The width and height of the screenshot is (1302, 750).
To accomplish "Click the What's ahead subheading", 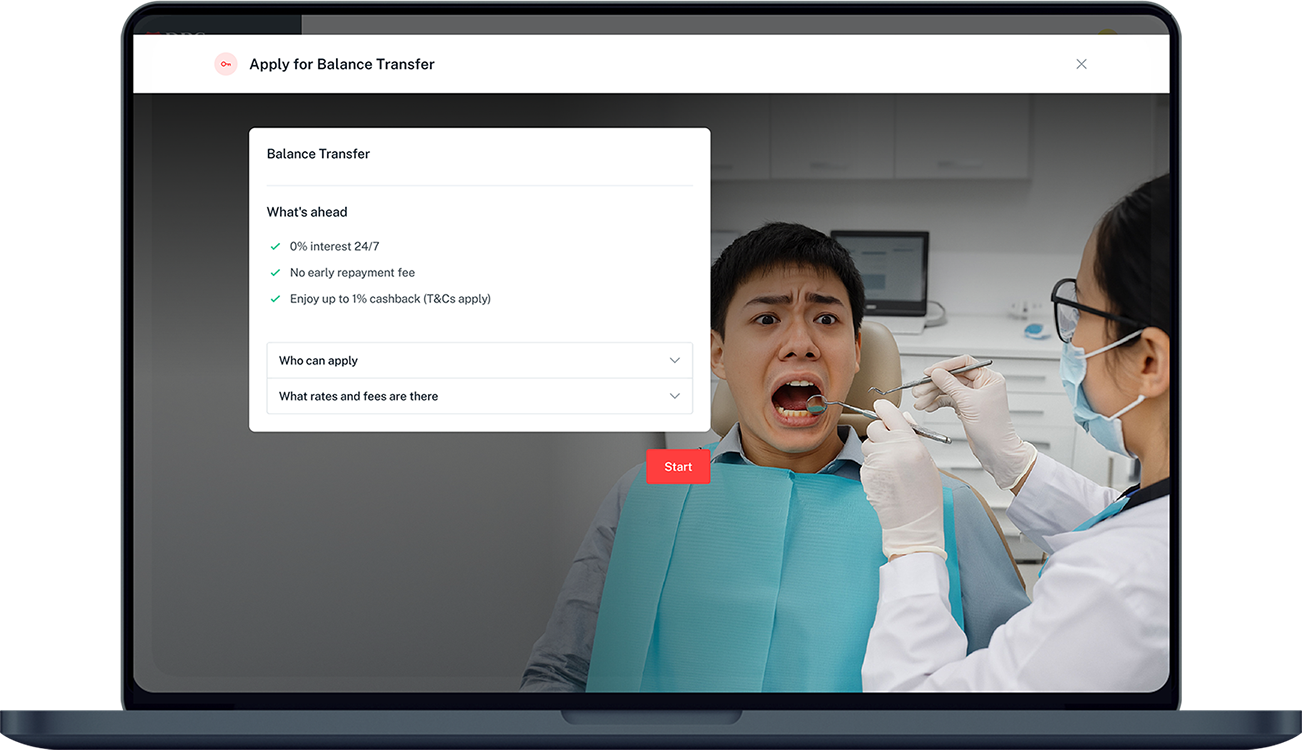I will 307,212.
